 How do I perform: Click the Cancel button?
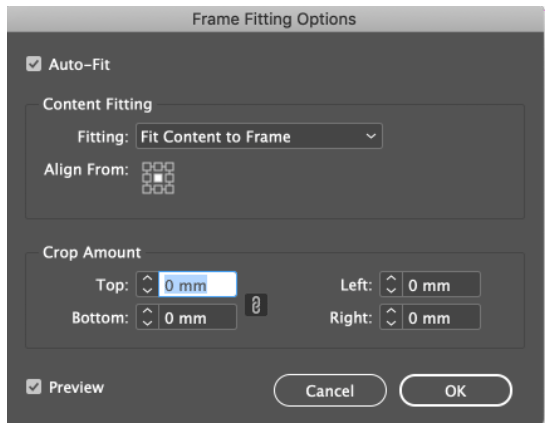pos(330,391)
